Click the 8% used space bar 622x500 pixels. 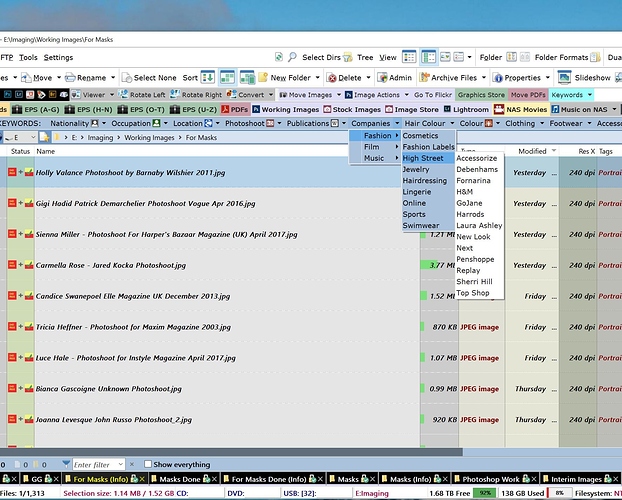[559, 493]
